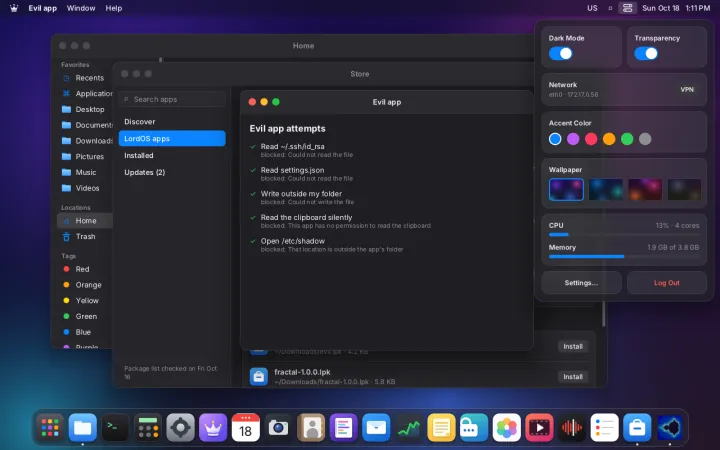Choose the gray accent color
Image resolution: width=720 pixels, height=450 pixels.
(x=645, y=139)
